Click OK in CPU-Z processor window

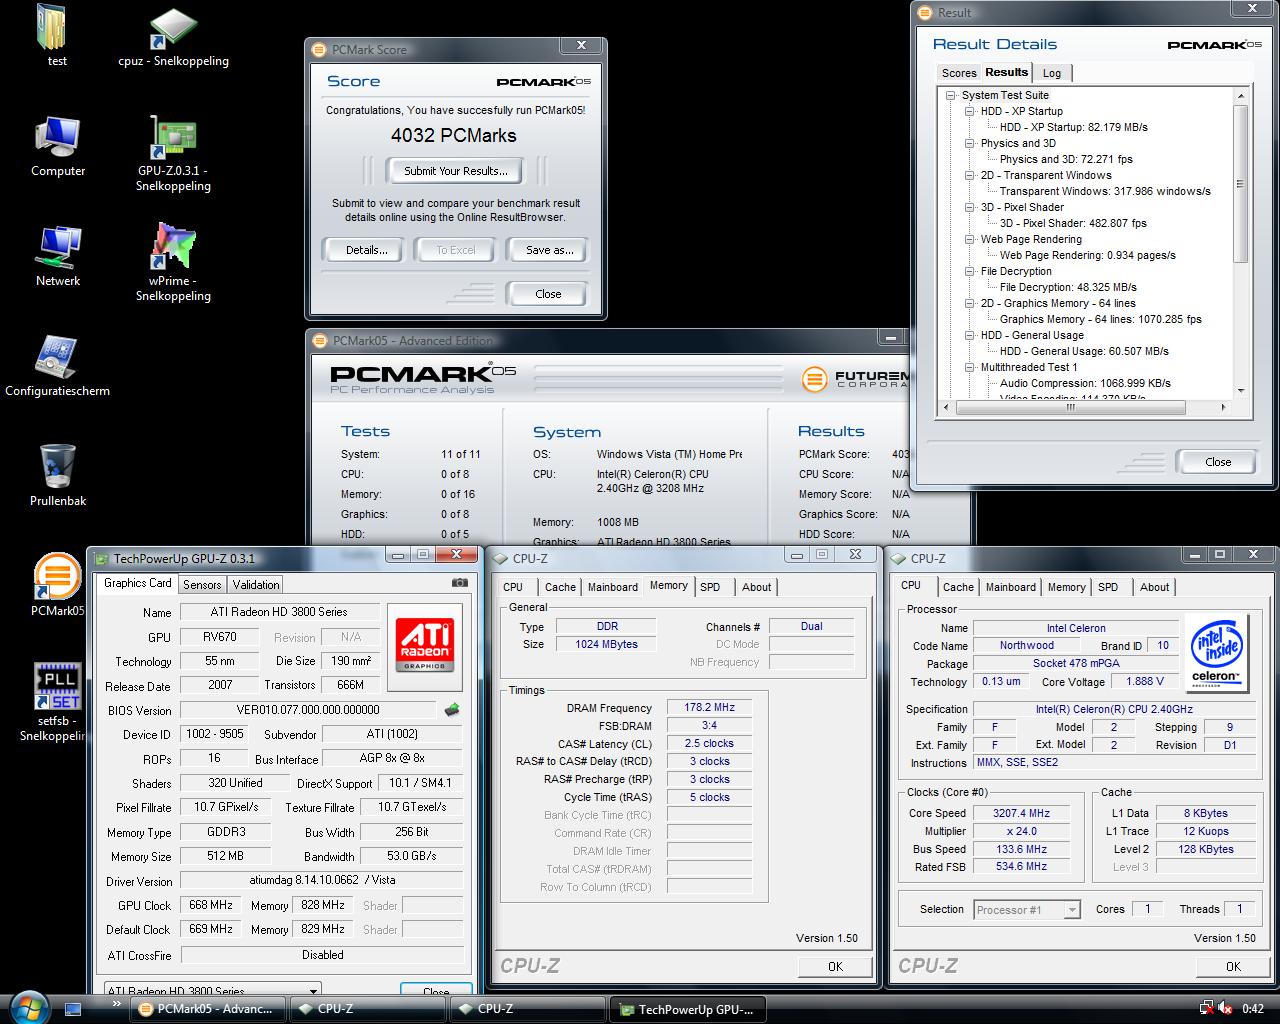(1233, 966)
